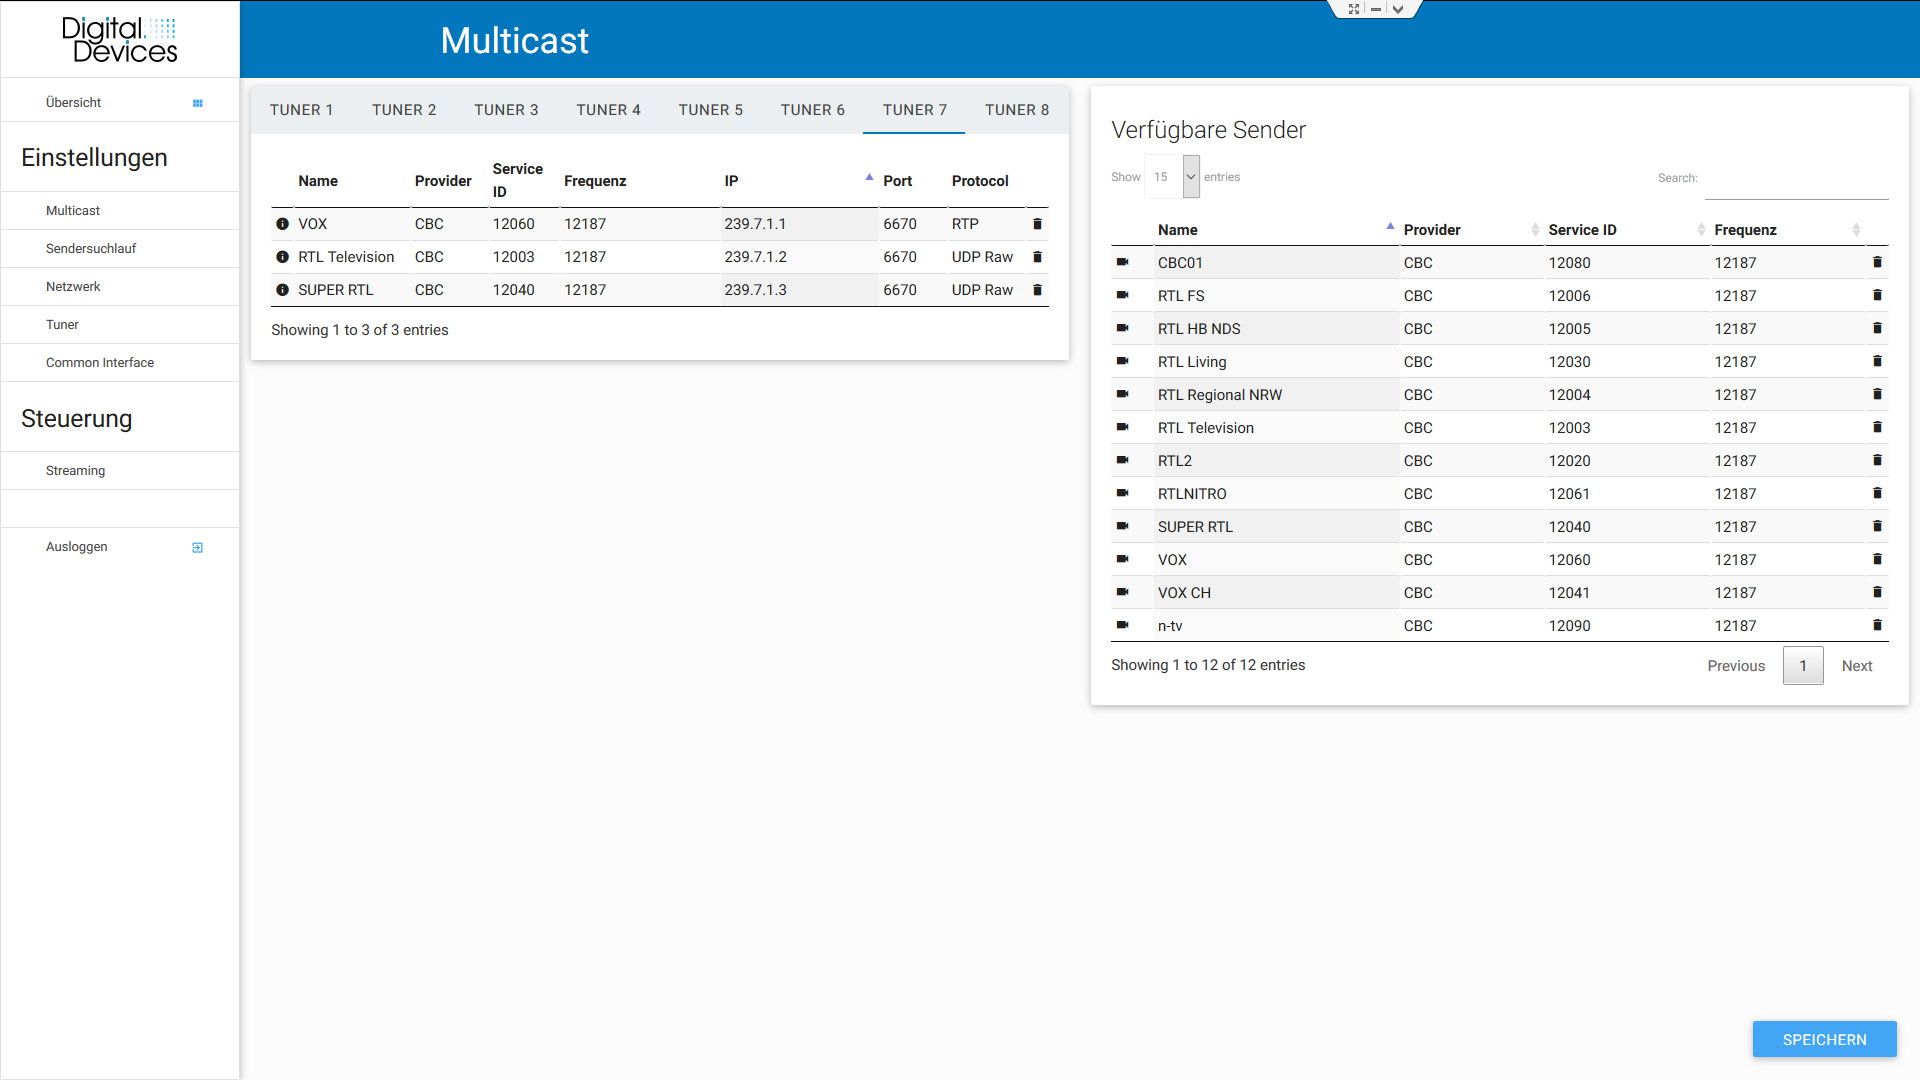Click camera icon beside CBC01 sender
Image resolution: width=1920 pixels, height=1080 pixels.
point(1122,262)
